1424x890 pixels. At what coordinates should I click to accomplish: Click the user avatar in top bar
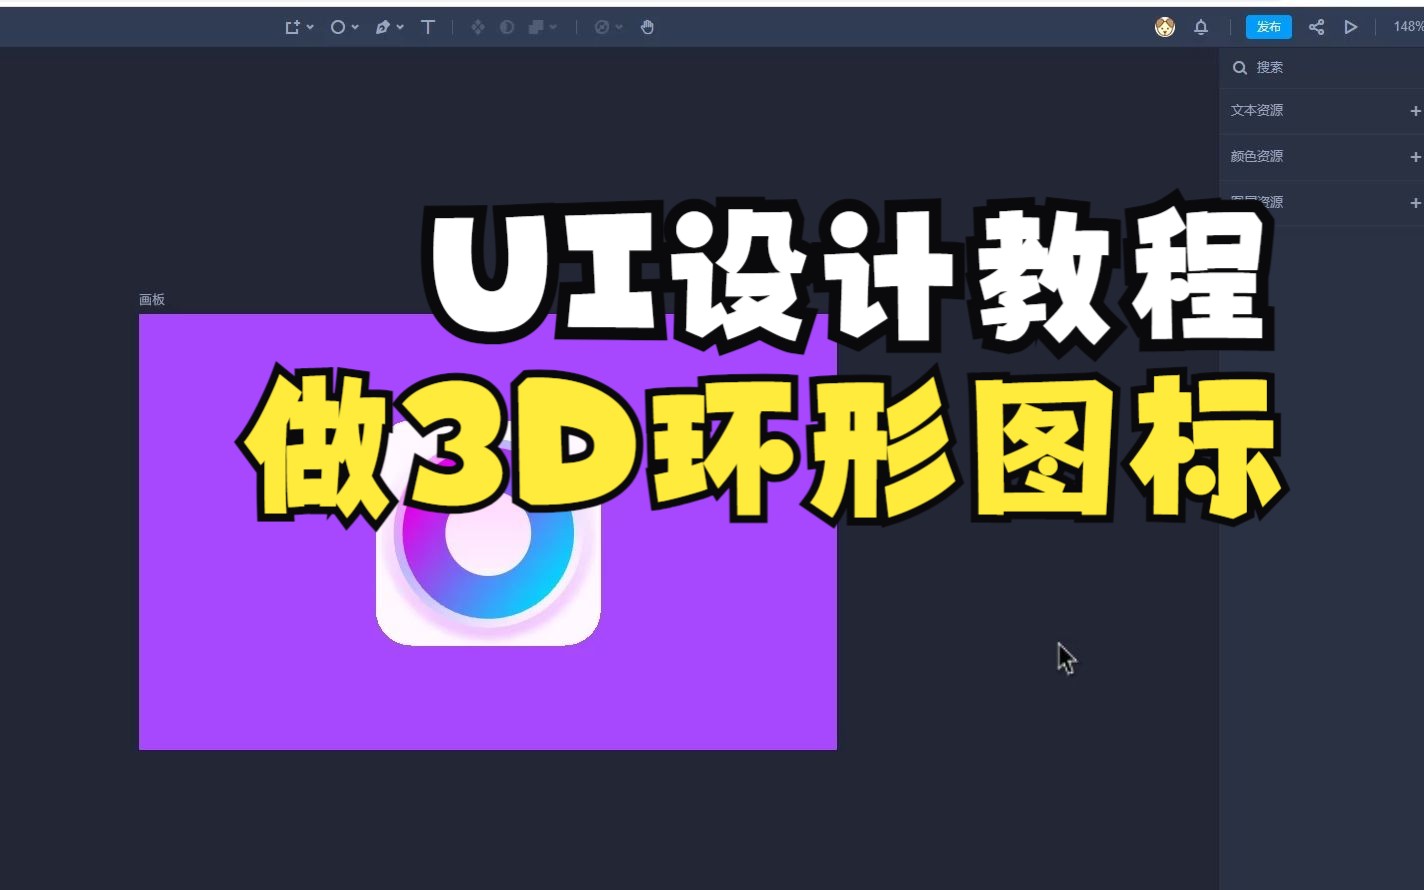[x=1164, y=27]
